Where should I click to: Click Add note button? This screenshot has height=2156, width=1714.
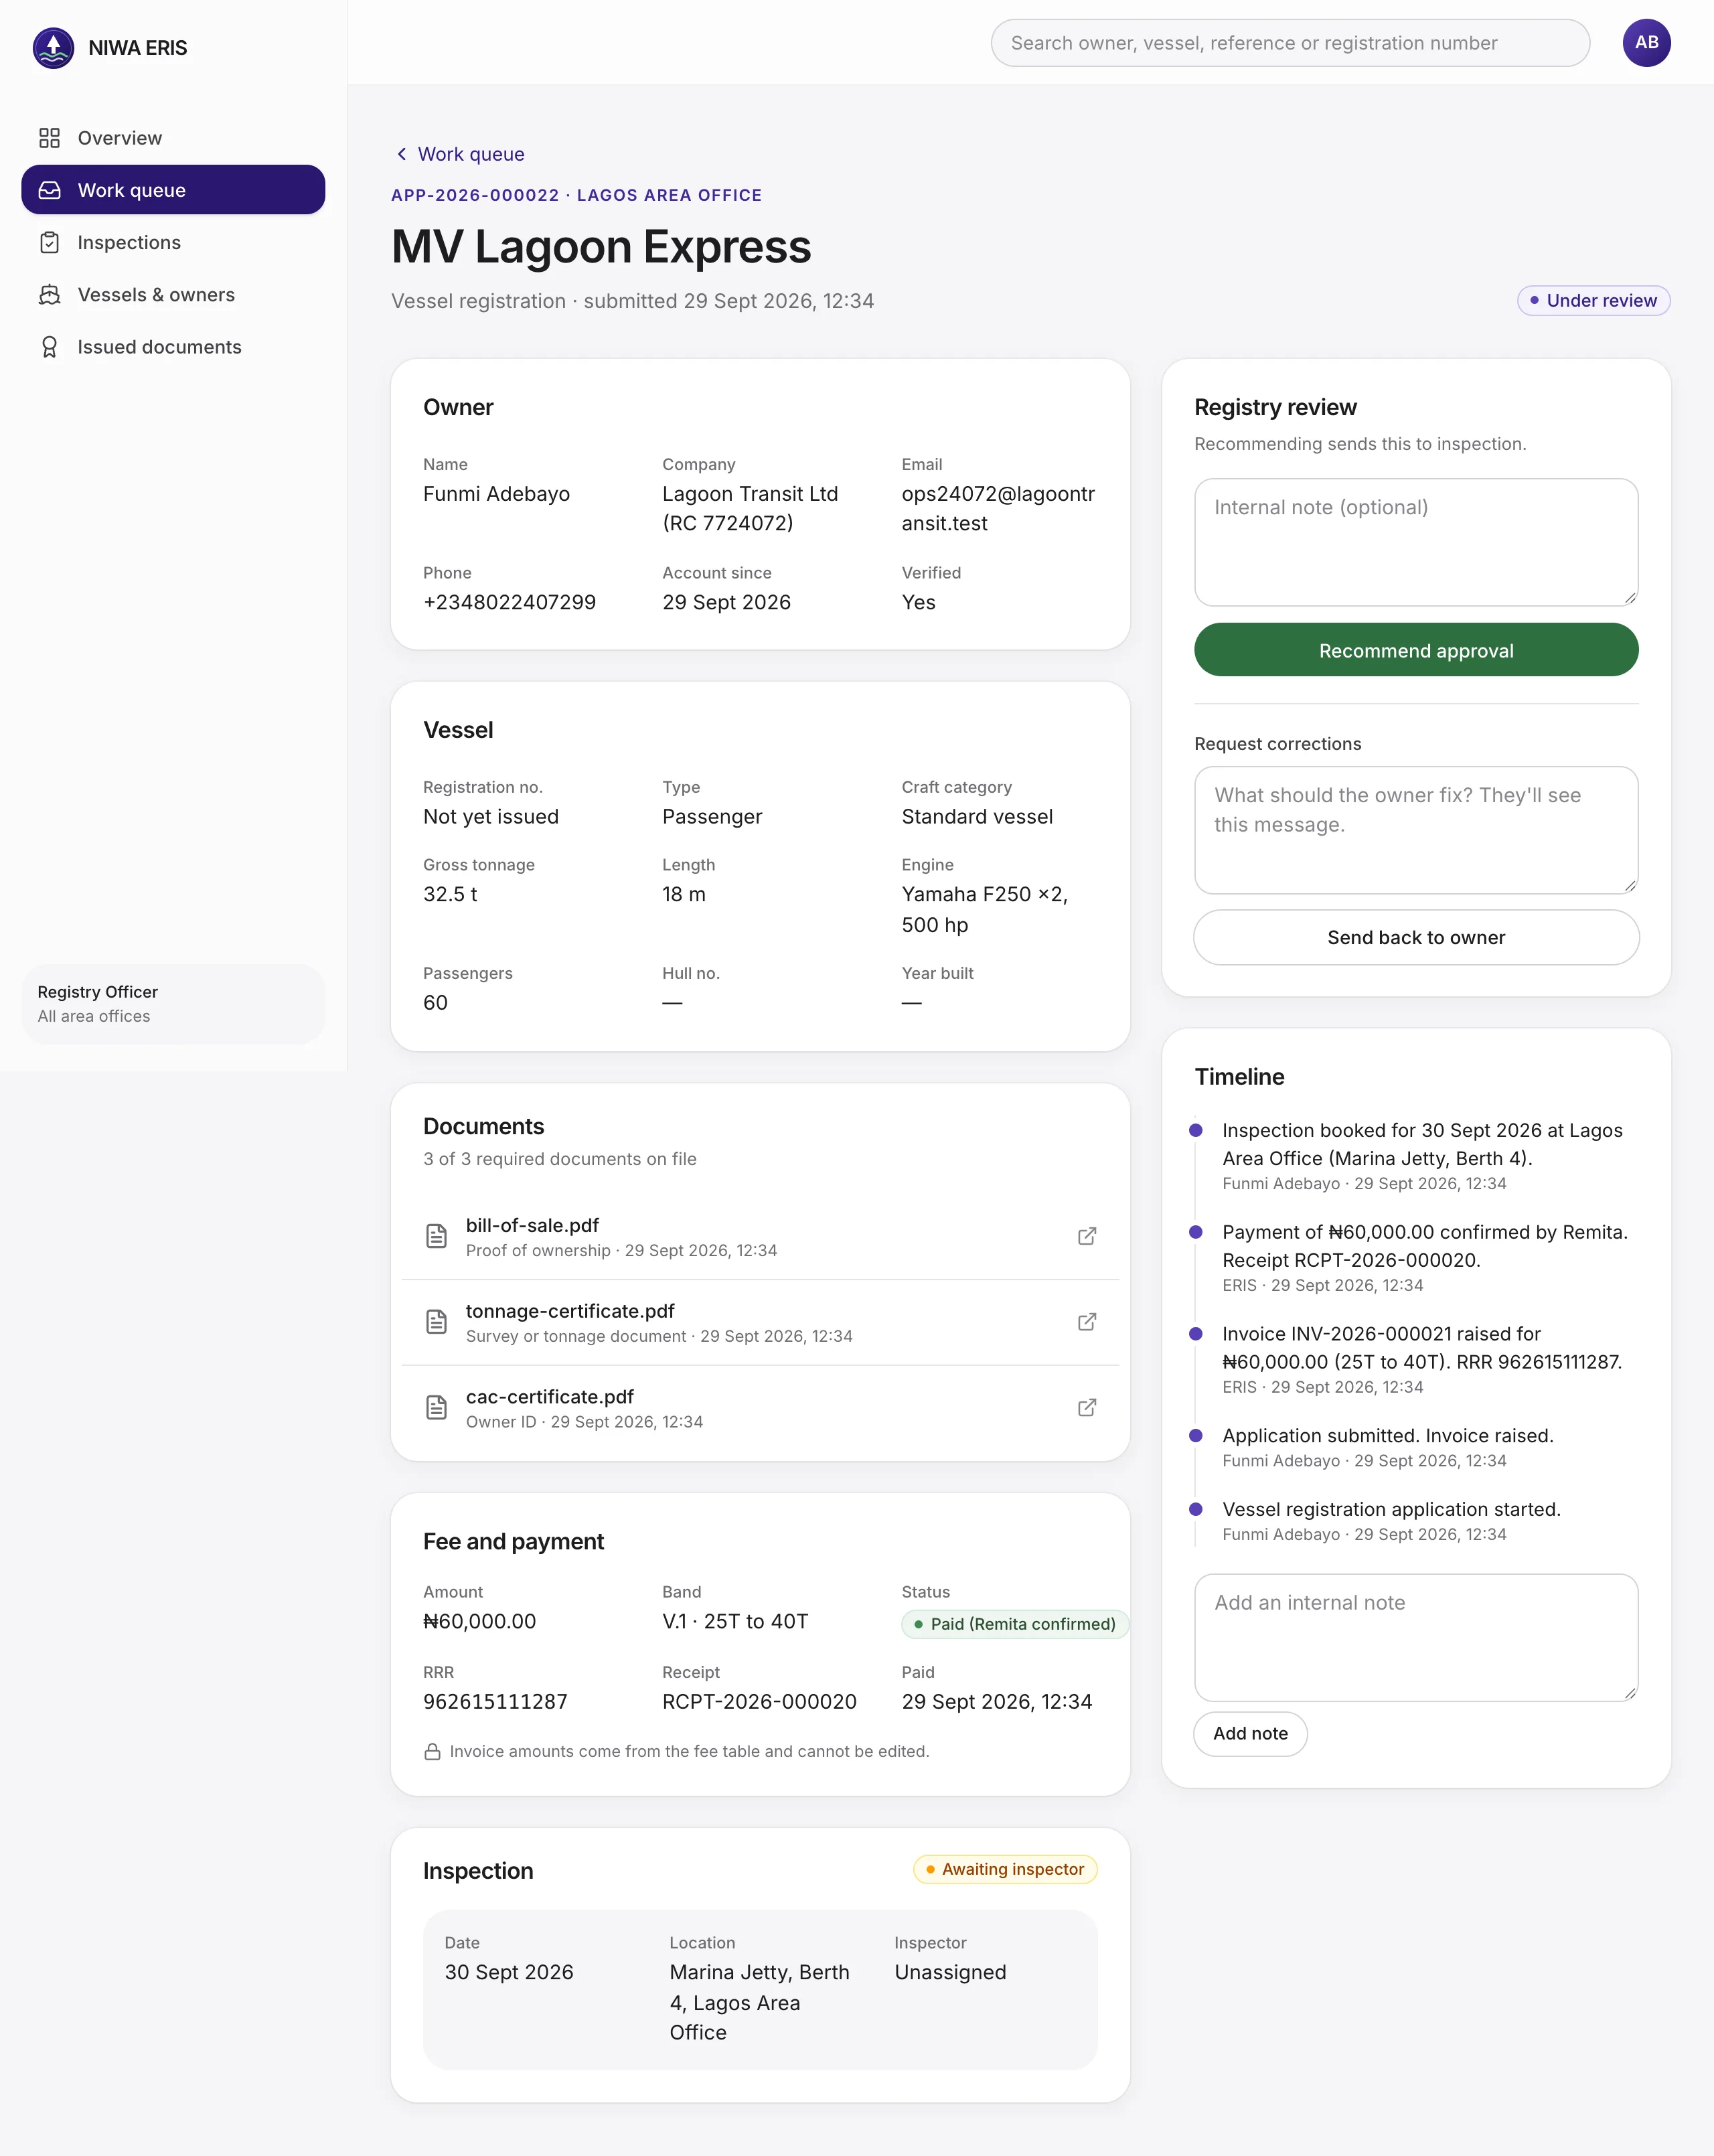click(x=1250, y=1733)
